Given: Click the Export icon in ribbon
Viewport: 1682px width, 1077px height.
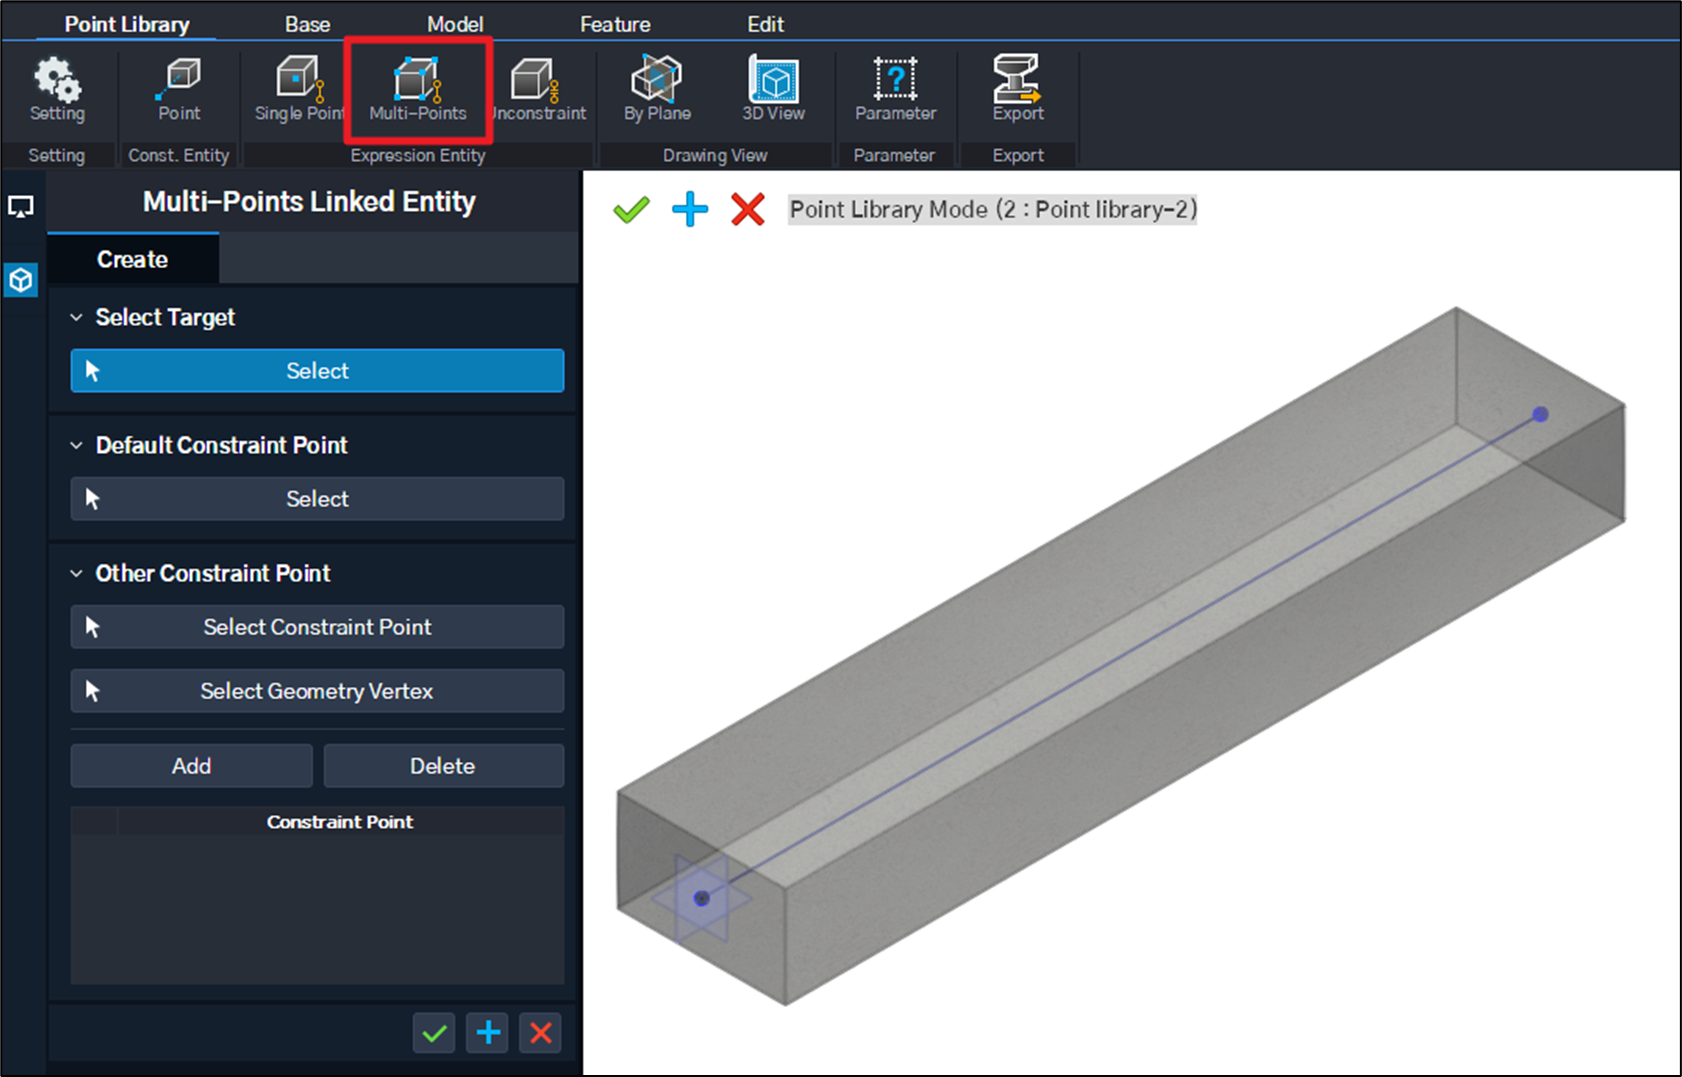Looking at the screenshot, I should pyautogui.click(x=1017, y=88).
